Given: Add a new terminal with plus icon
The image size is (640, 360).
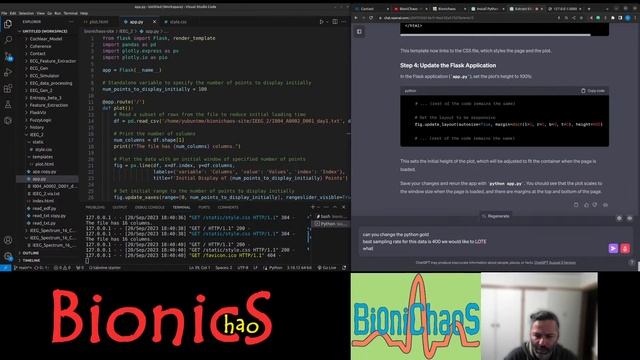Looking at the screenshot, I should pyautogui.click(x=313, y=207).
